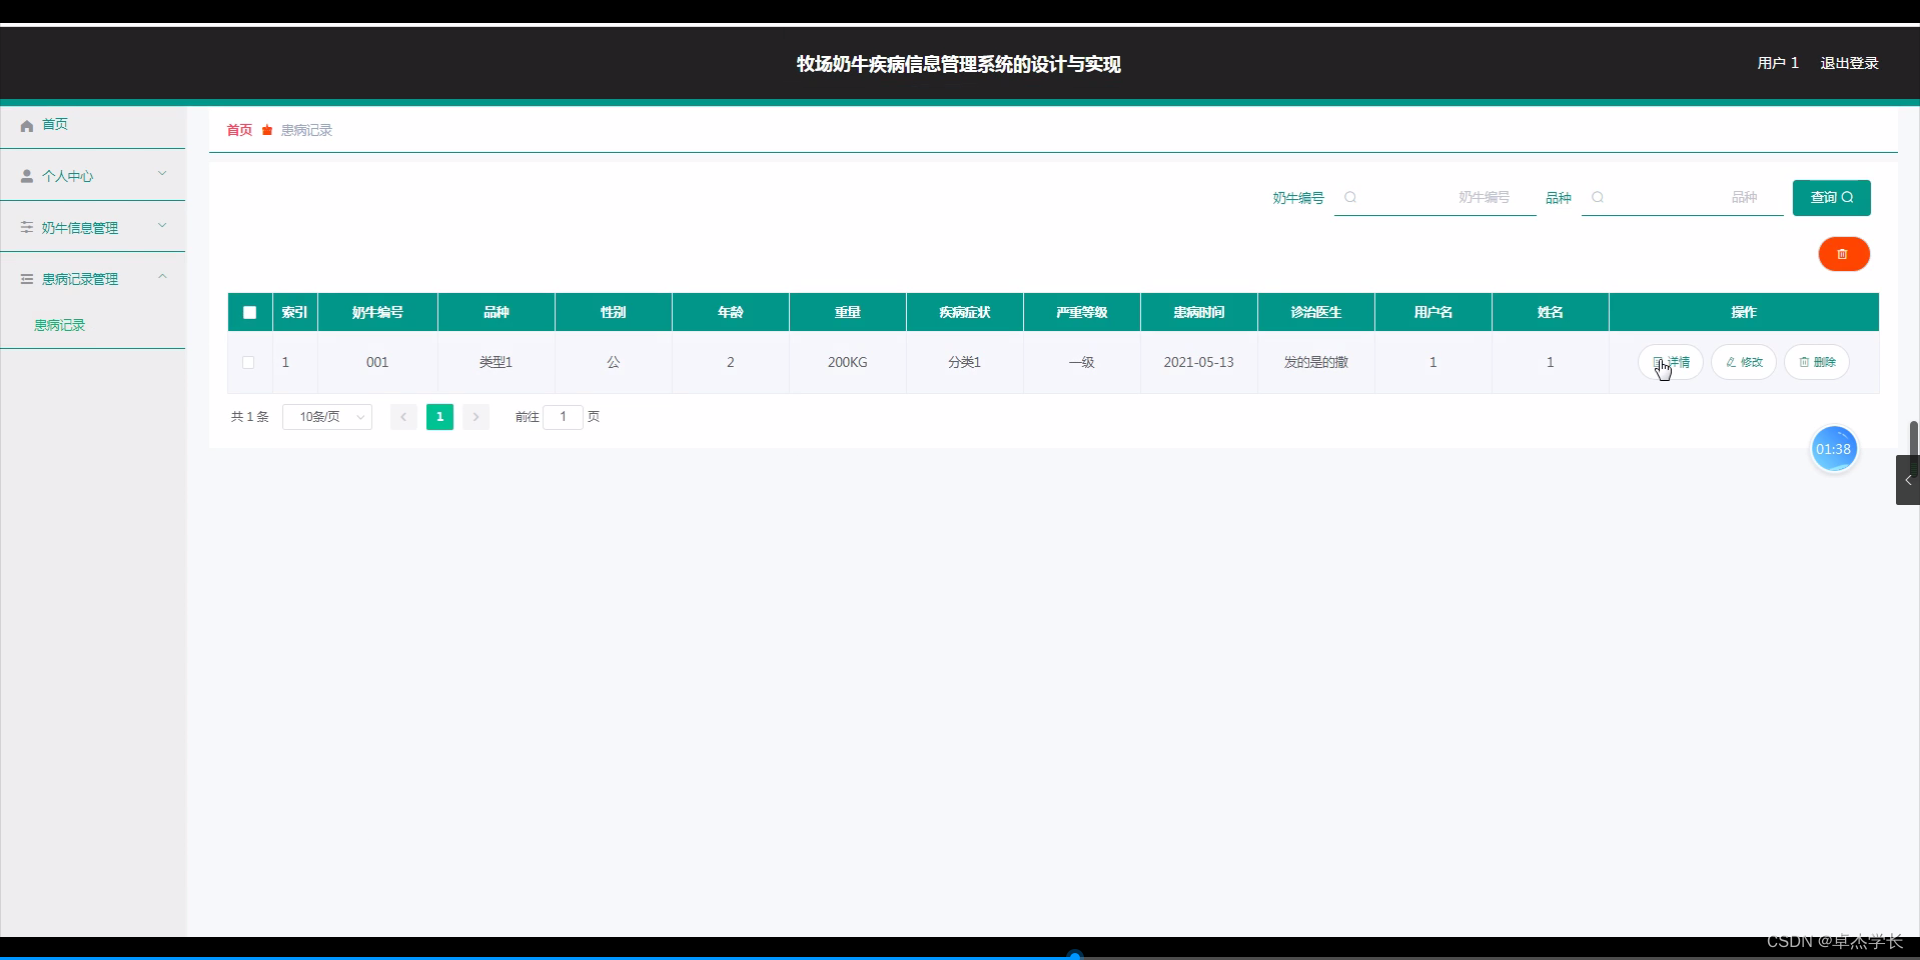Click the 年龄 column header

point(730,312)
